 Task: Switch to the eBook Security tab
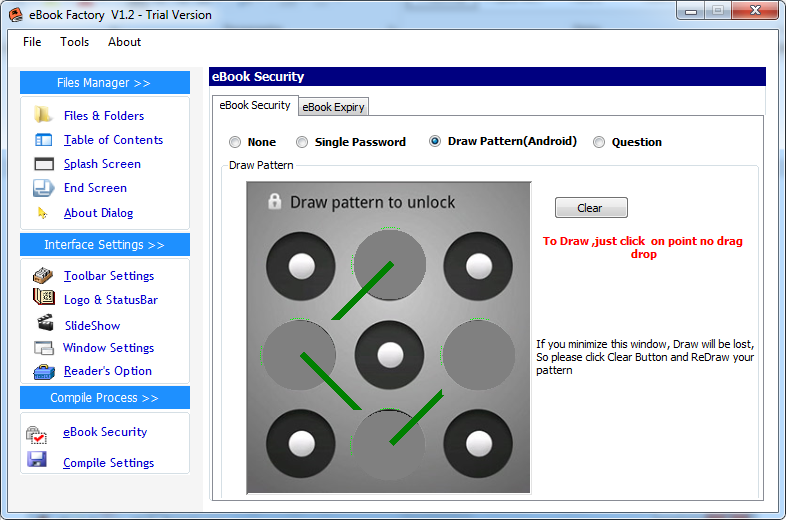[255, 105]
